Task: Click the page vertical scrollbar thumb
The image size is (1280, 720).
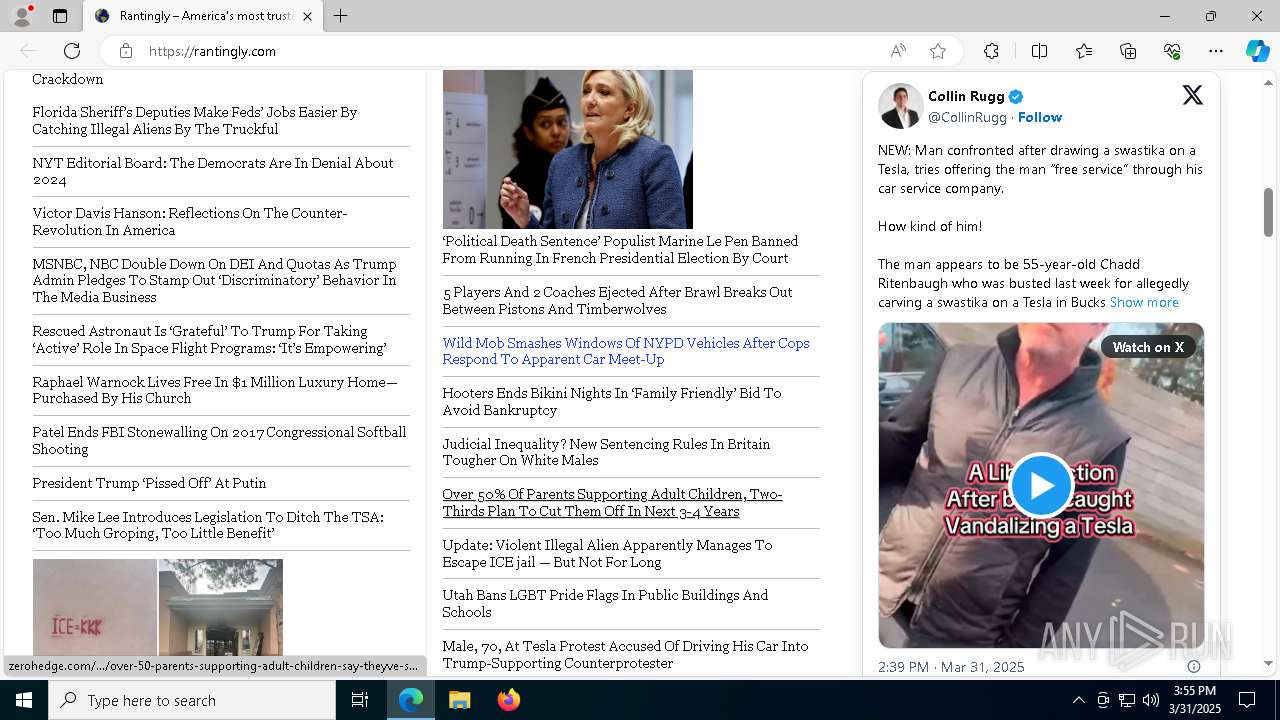Action: (1269, 212)
